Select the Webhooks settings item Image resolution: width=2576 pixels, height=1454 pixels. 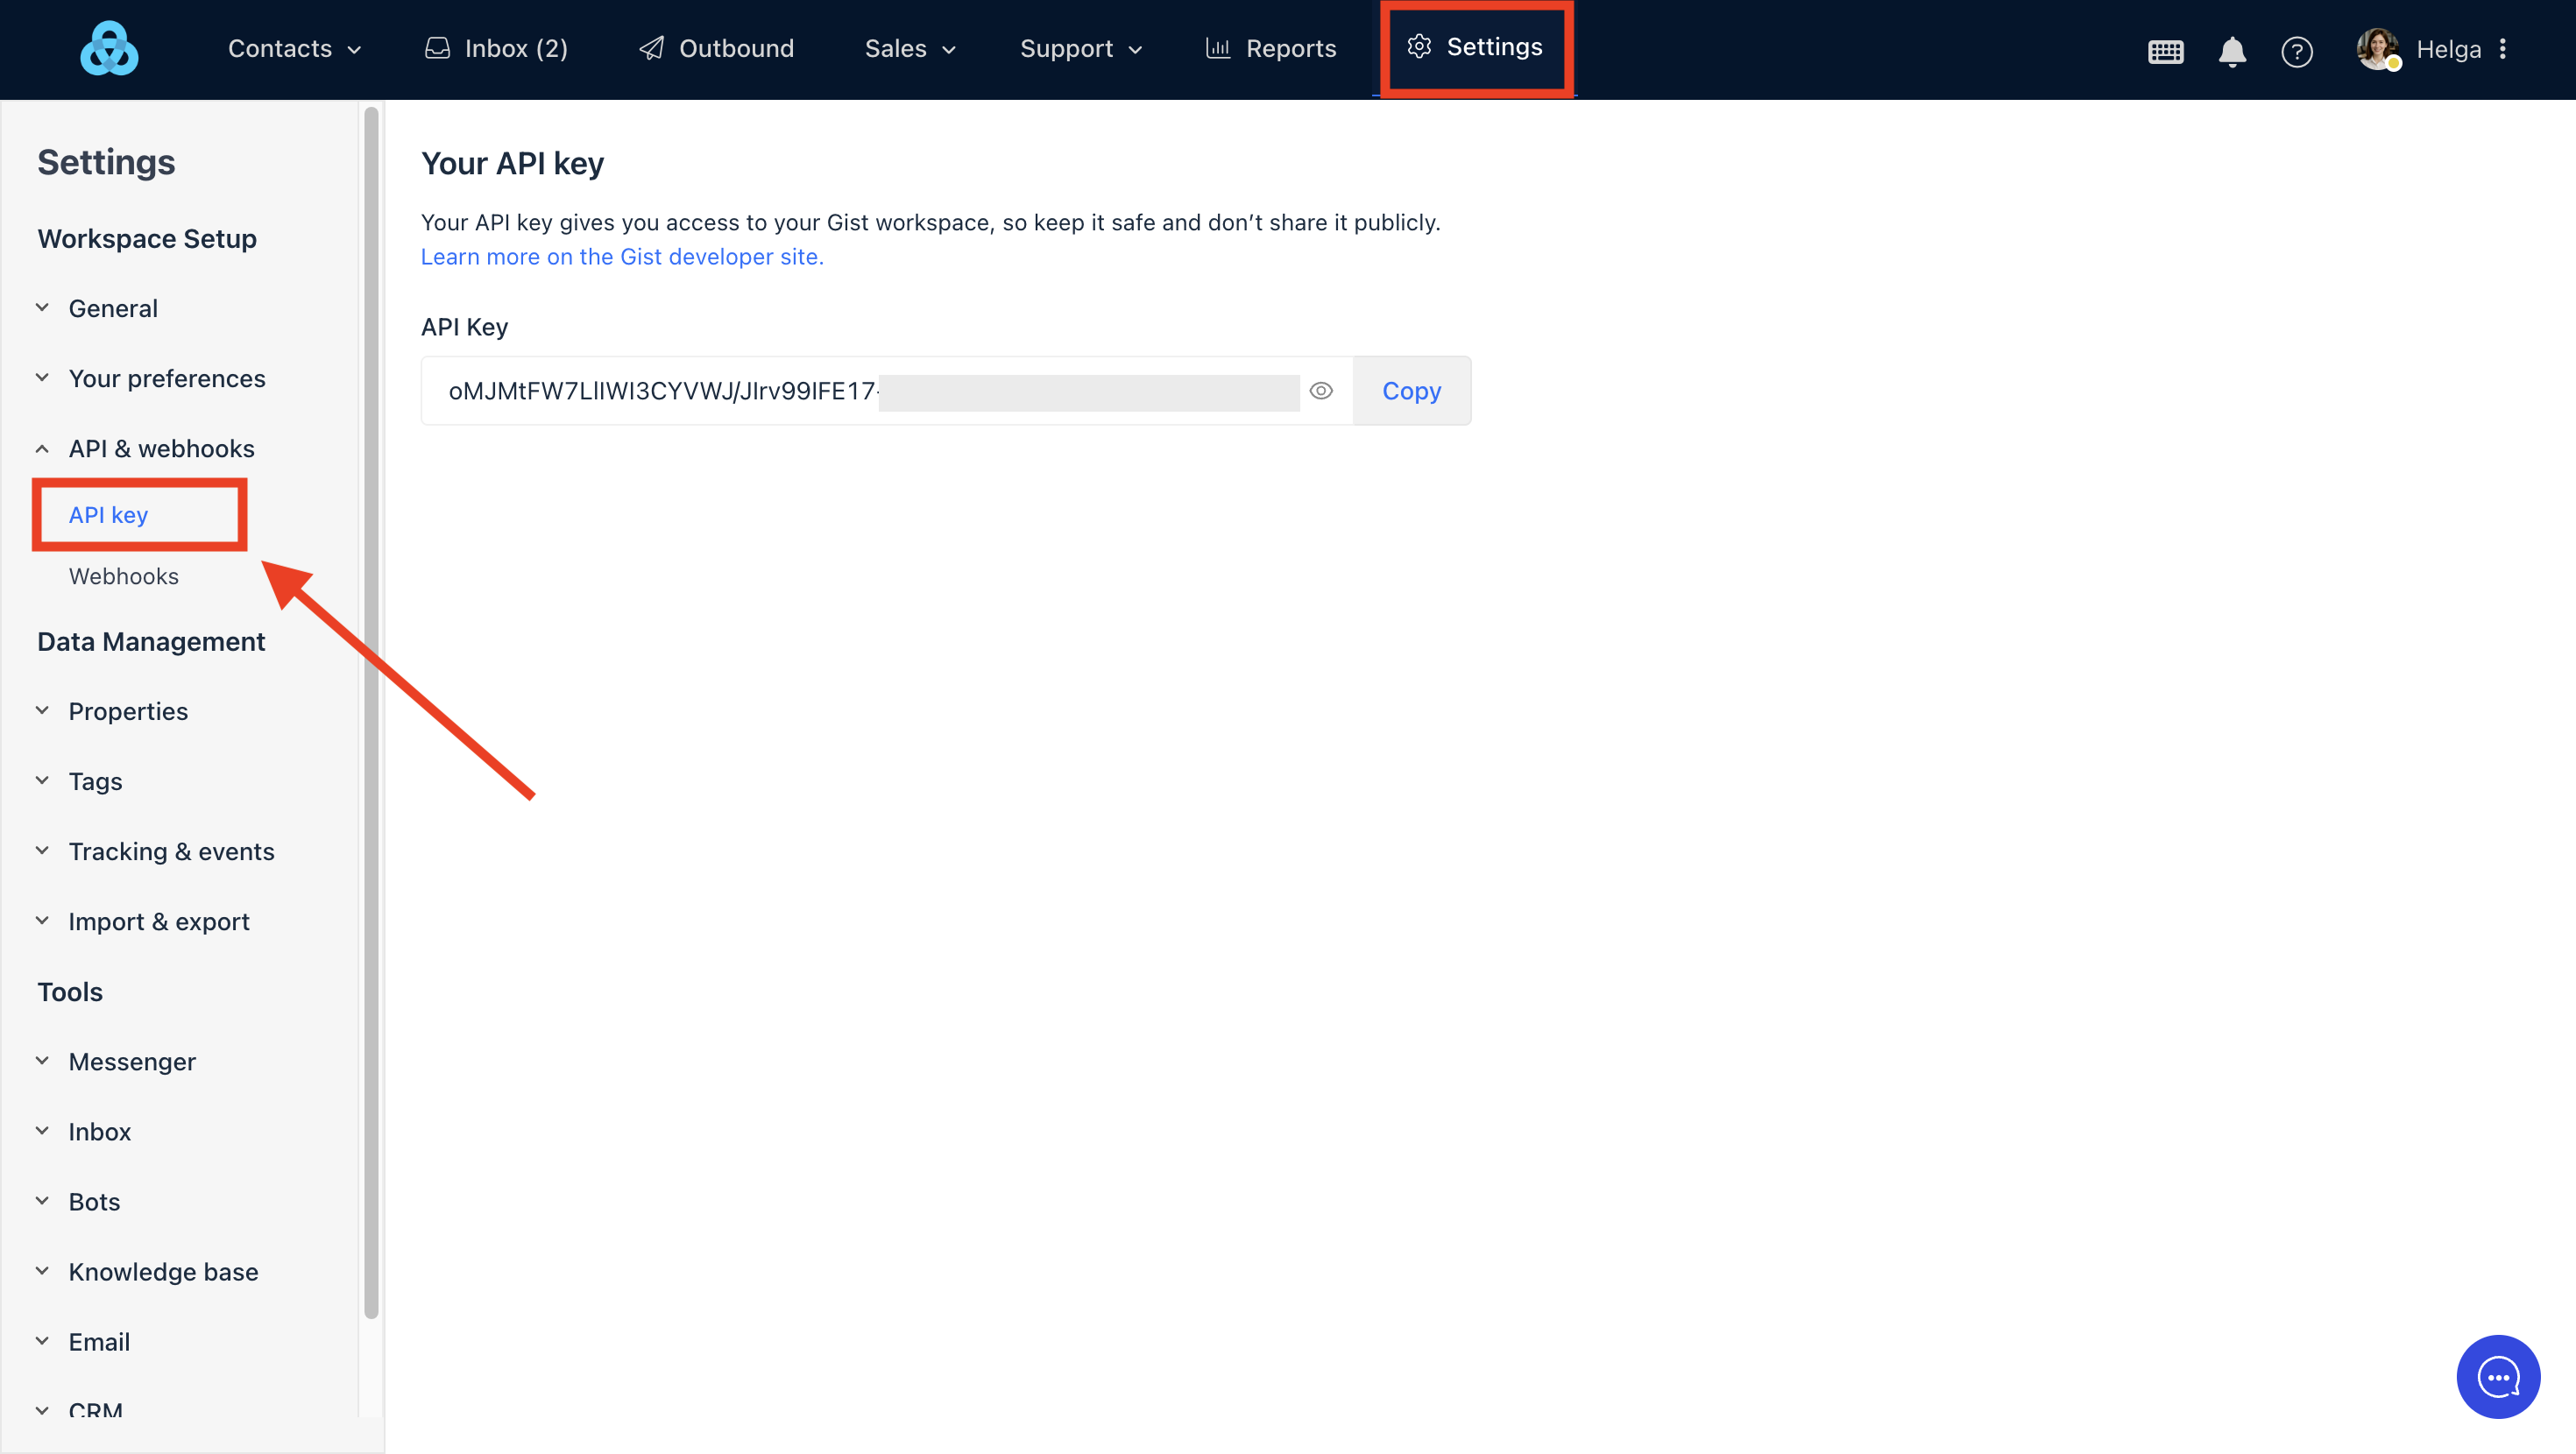pos(123,576)
